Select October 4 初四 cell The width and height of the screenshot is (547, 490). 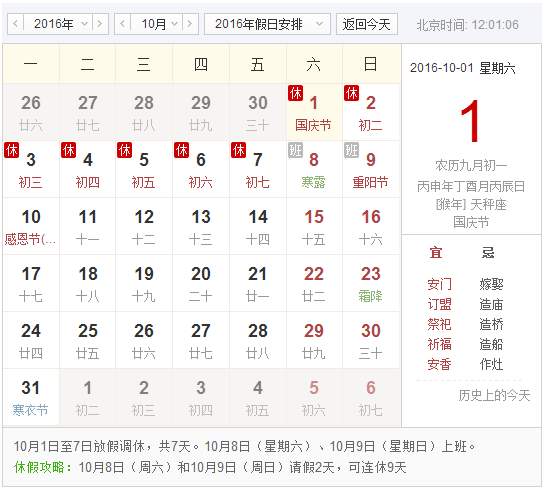point(88,169)
